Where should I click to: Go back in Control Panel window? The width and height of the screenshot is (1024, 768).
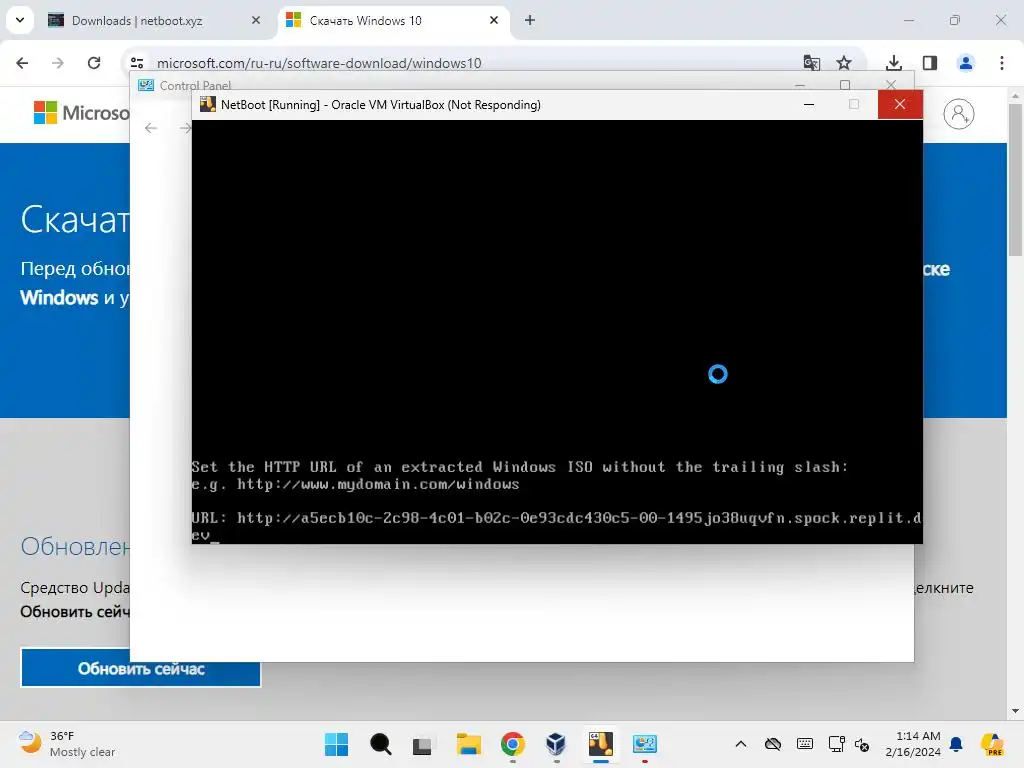point(151,128)
